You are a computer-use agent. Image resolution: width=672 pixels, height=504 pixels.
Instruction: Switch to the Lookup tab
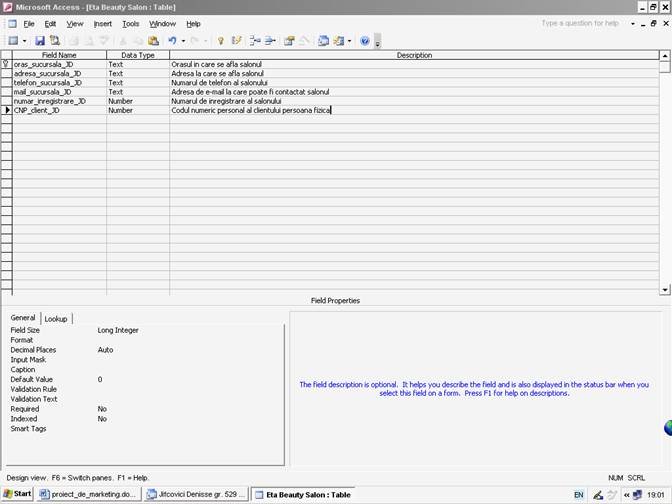tap(56, 319)
